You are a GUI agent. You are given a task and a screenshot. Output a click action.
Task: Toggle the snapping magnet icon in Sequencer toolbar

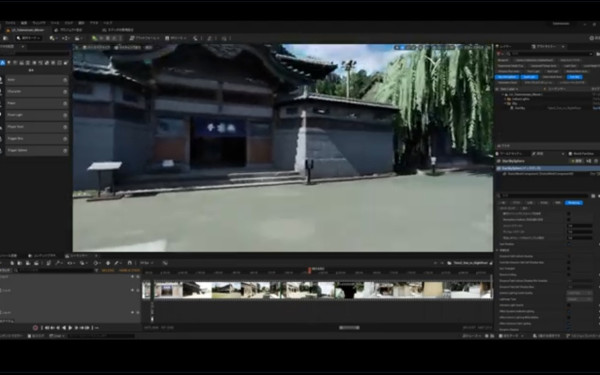click(x=129, y=263)
